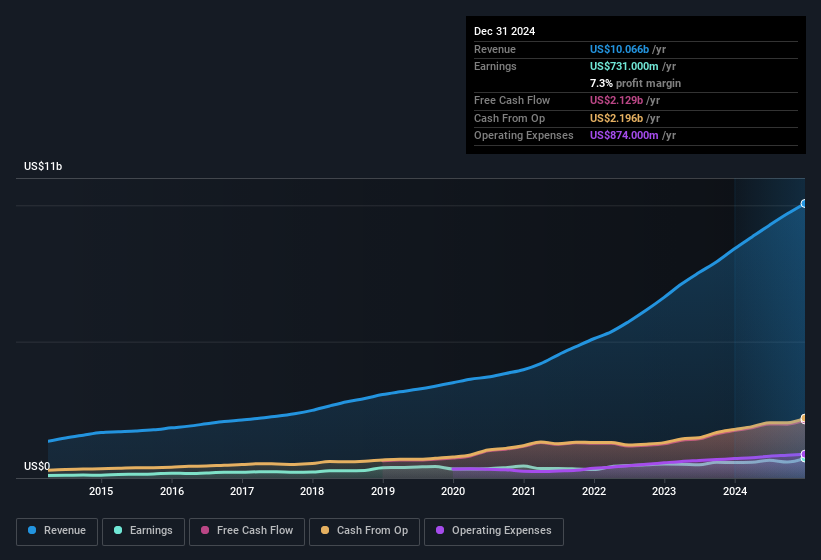Screen dimensions: 821x560
Task: Click the 7.3% profit margin text
Action: [x=635, y=83]
